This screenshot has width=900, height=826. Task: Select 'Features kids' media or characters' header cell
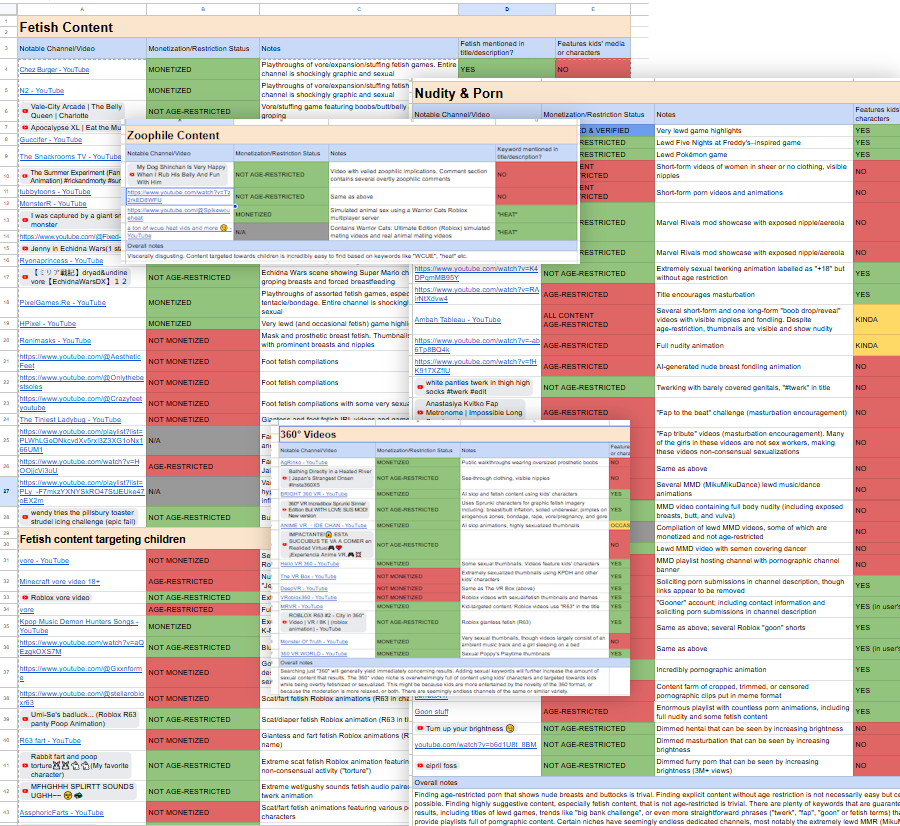click(x=593, y=48)
